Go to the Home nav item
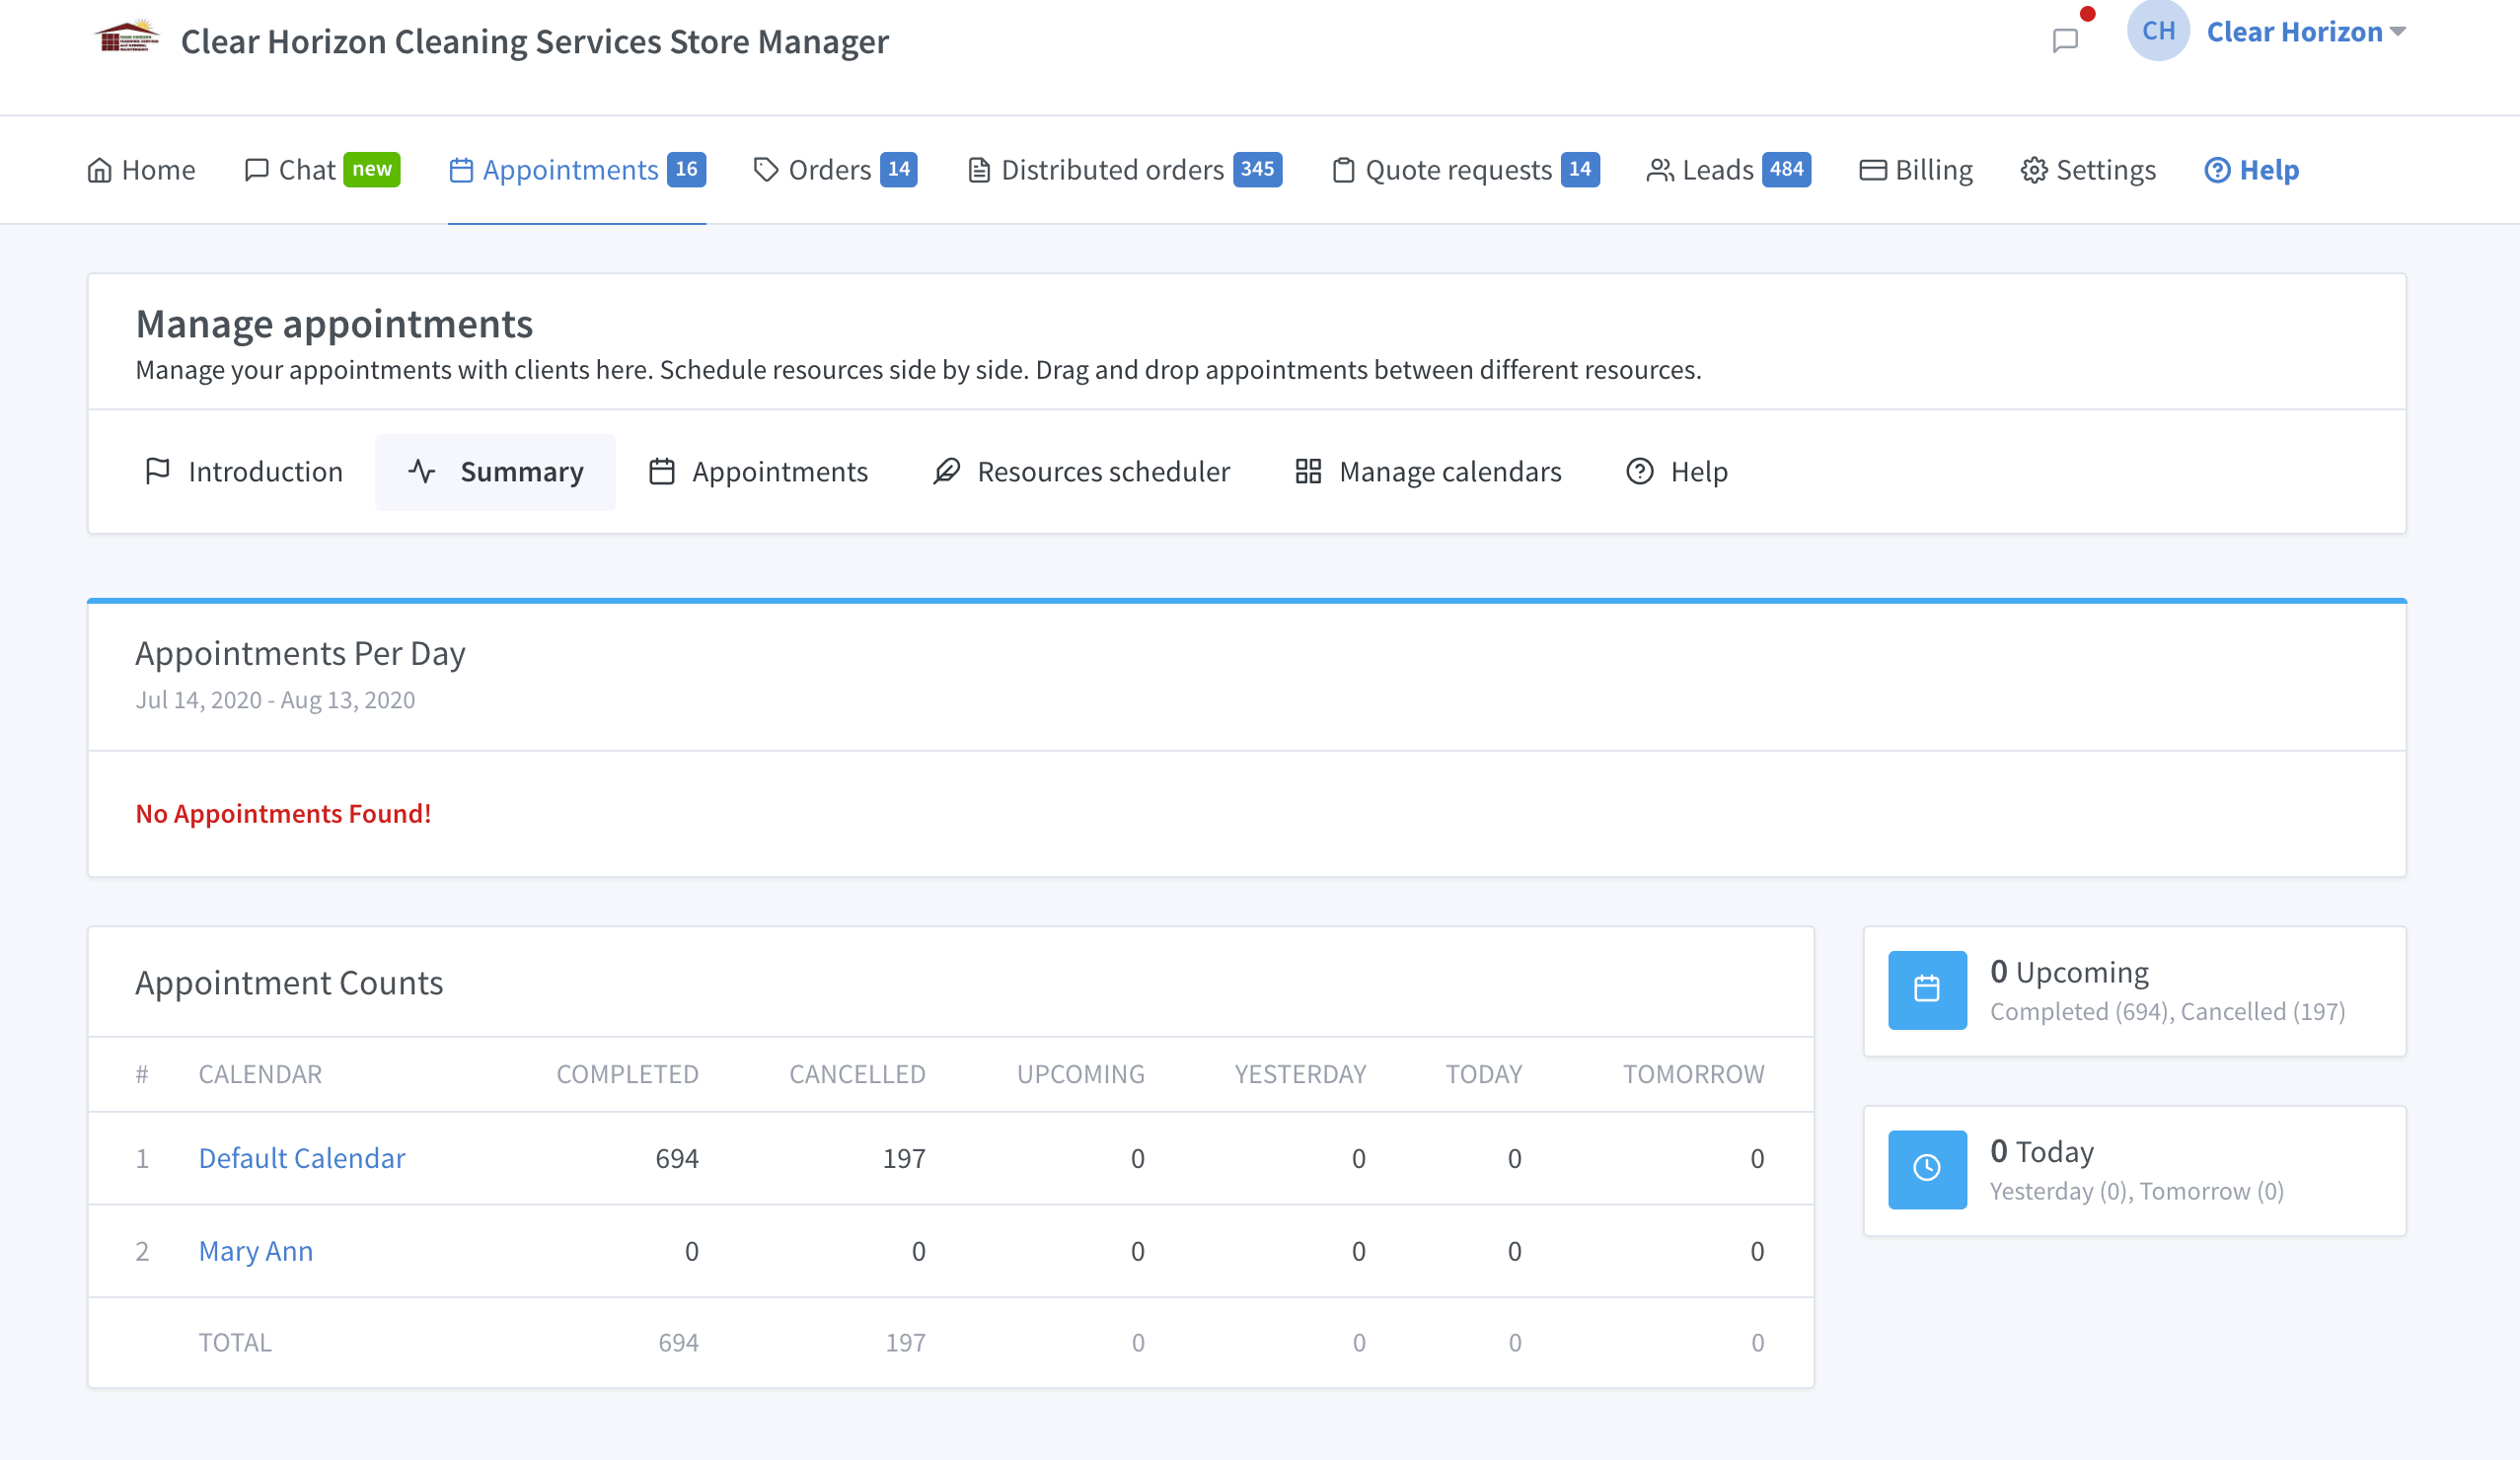This screenshot has height=1460, width=2520. click(x=141, y=169)
